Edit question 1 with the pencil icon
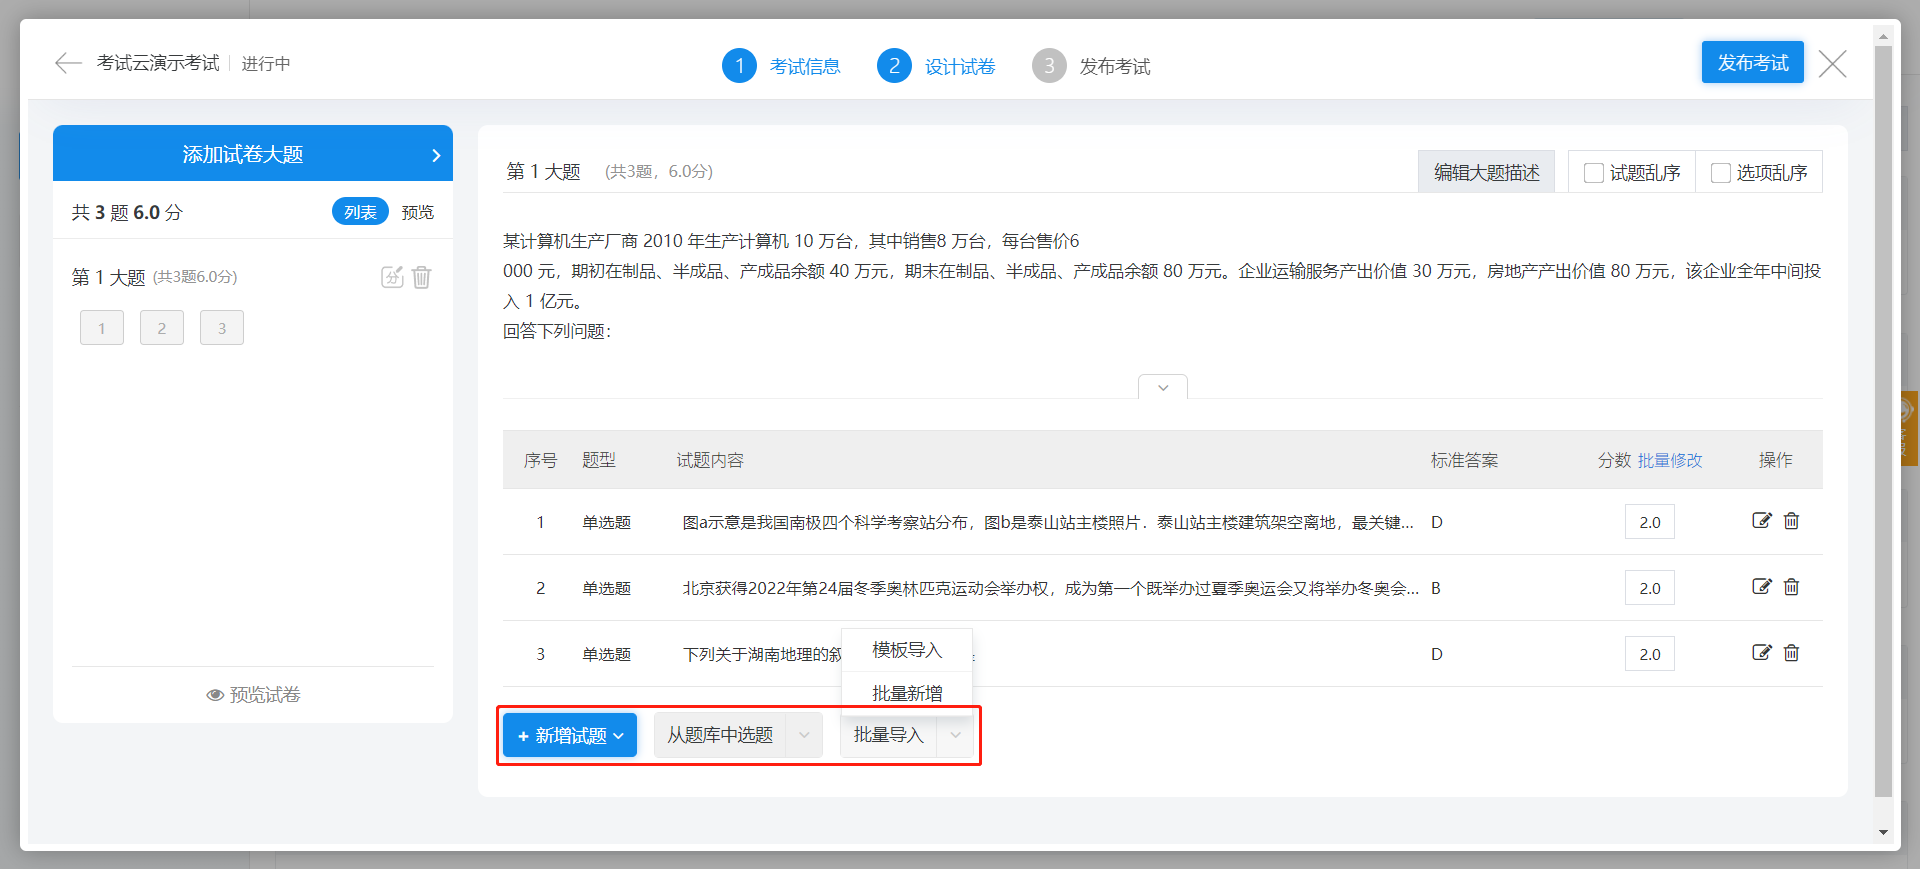Image resolution: width=1920 pixels, height=869 pixels. pyautogui.click(x=1761, y=521)
